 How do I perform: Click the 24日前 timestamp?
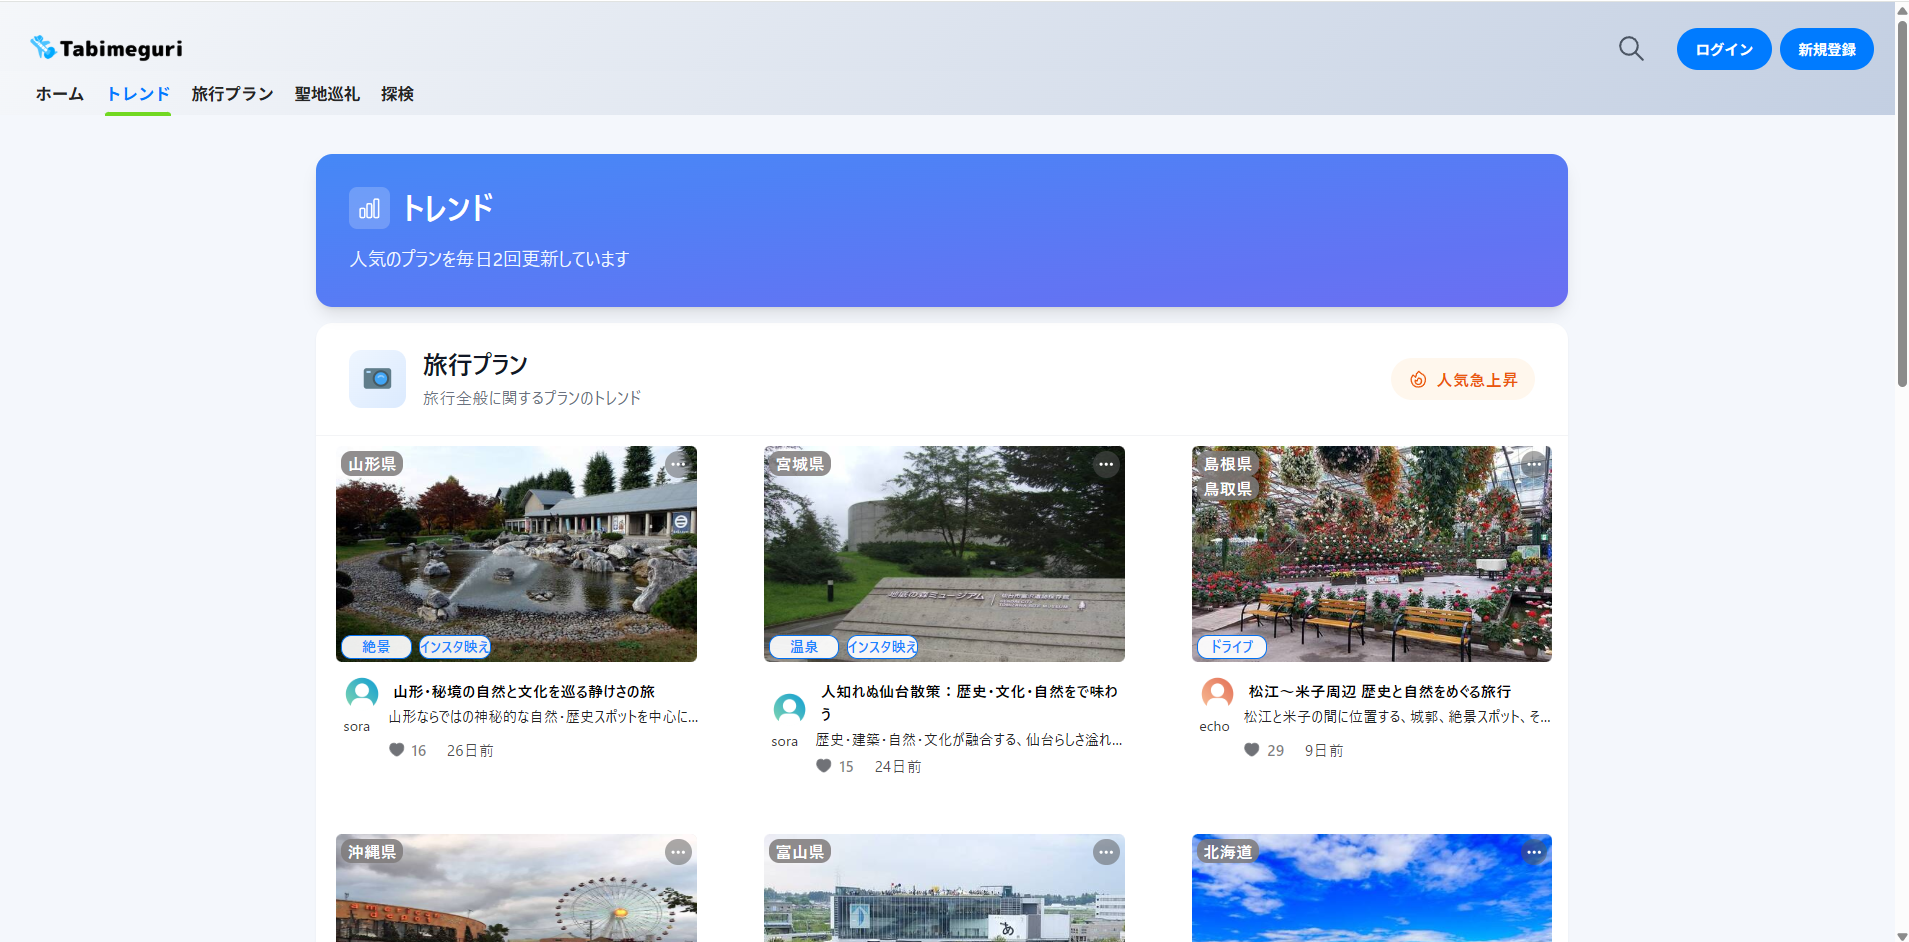click(898, 767)
